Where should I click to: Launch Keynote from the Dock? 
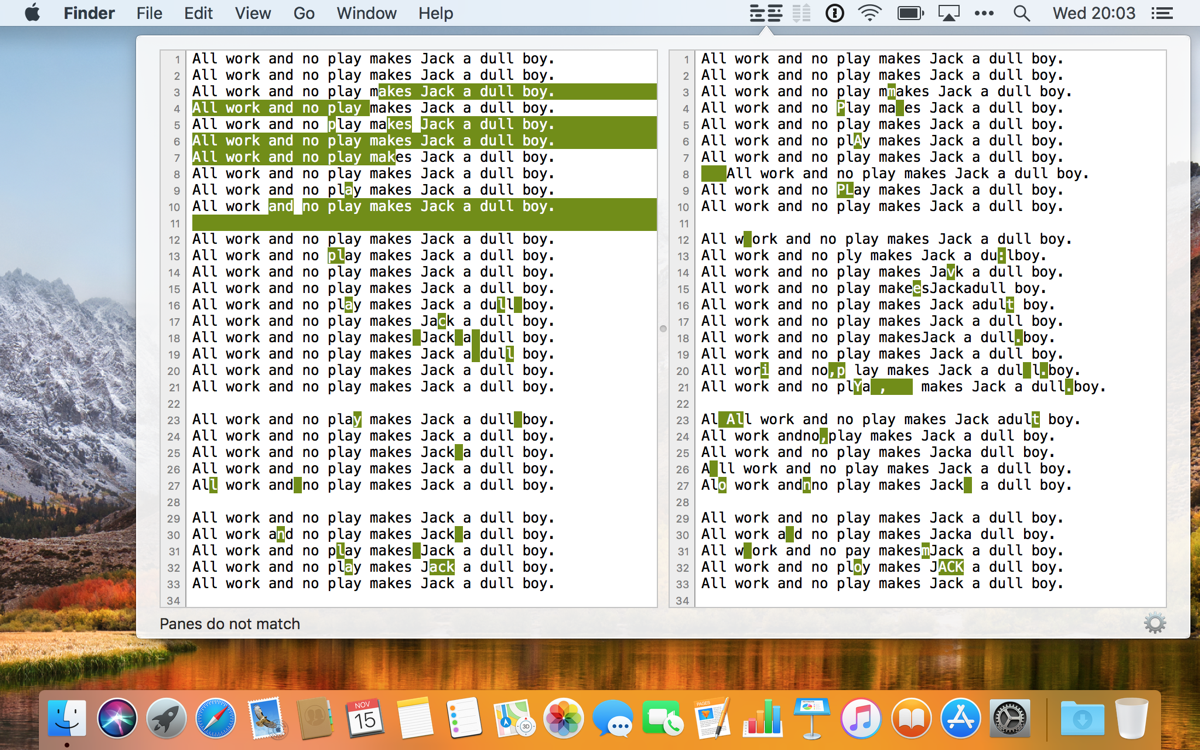811,718
